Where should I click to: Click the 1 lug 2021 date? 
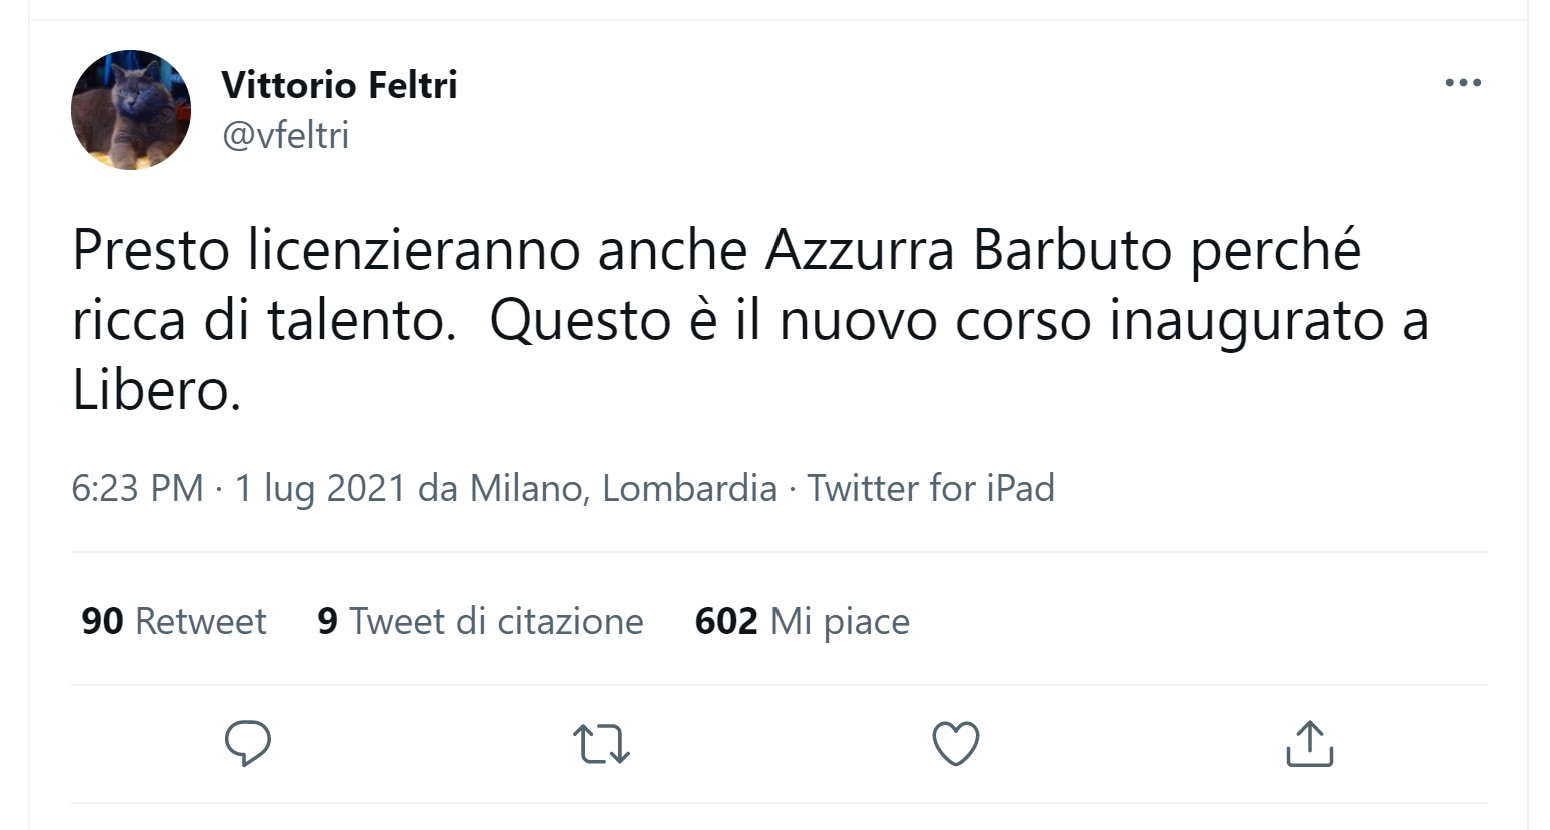[x=320, y=488]
